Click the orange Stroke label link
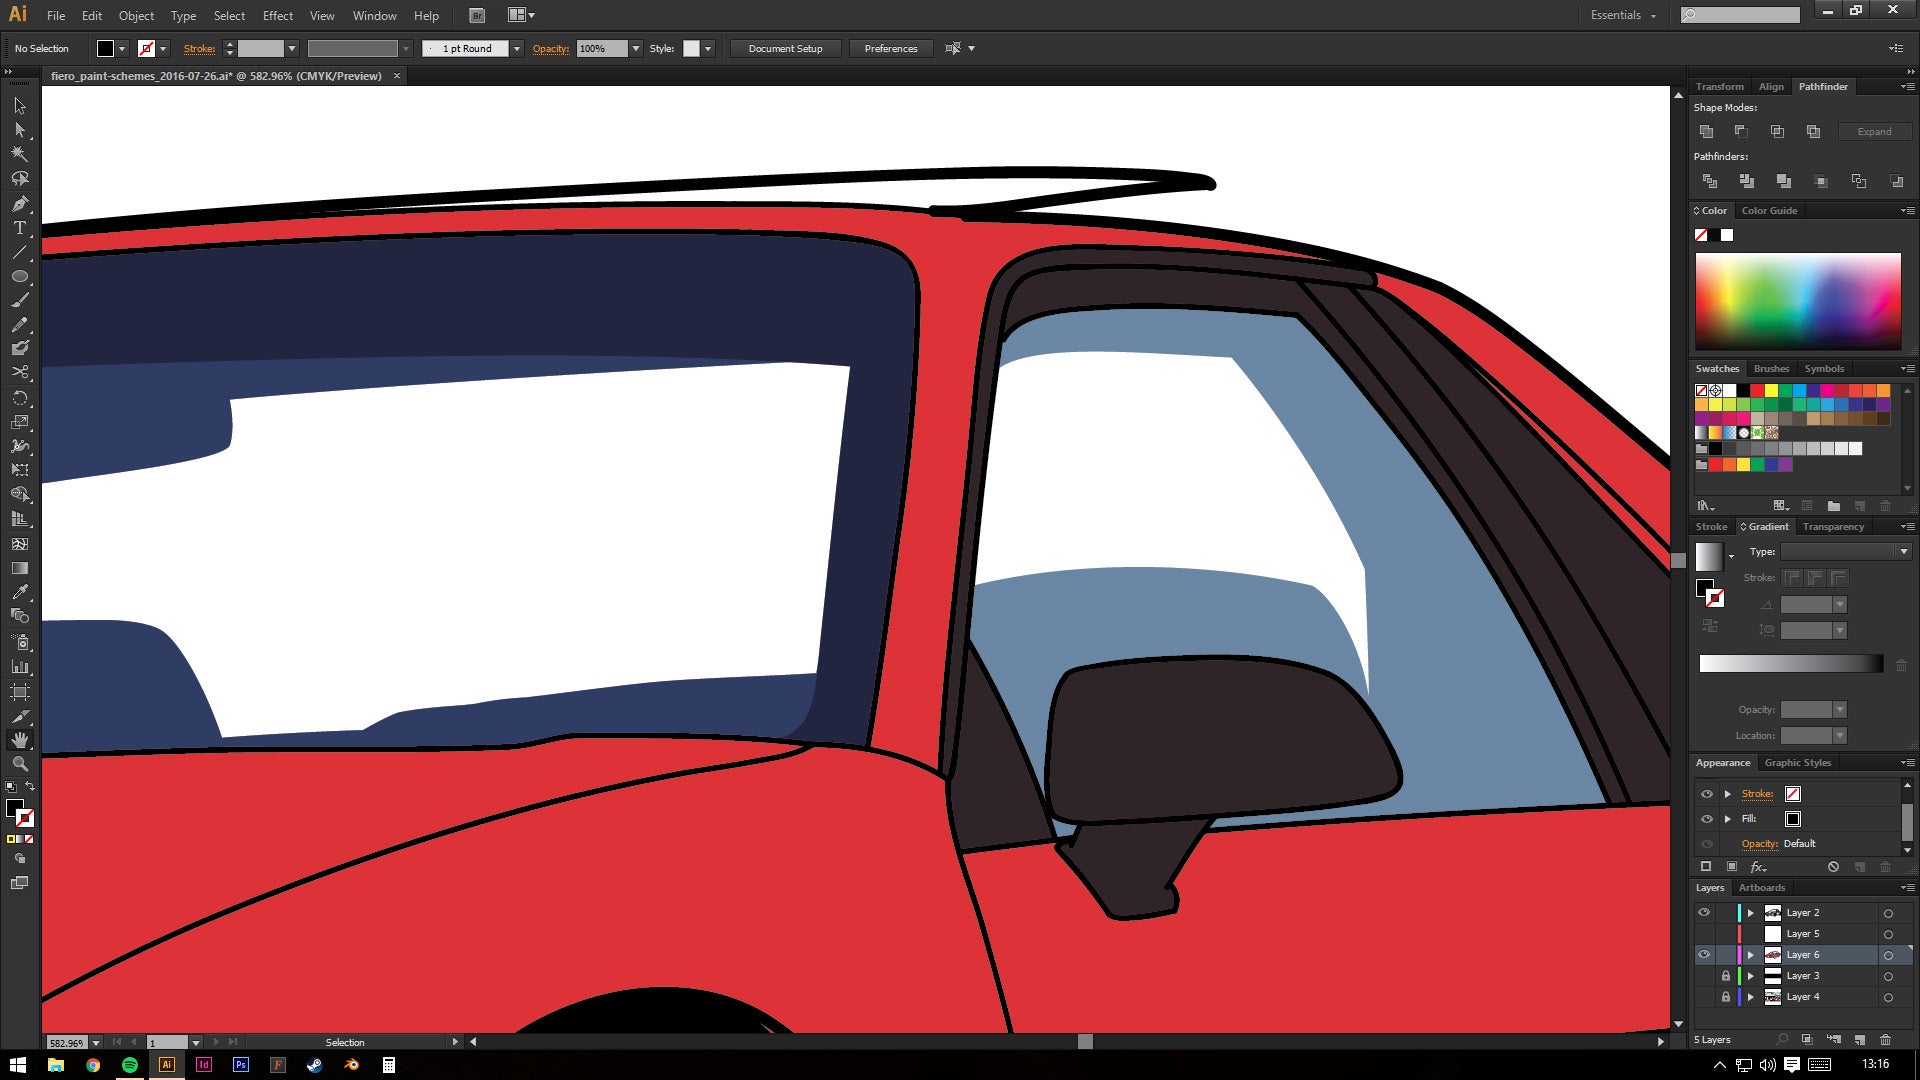The height and width of the screenshot is (1080, 1920). [x=199, y=48]
